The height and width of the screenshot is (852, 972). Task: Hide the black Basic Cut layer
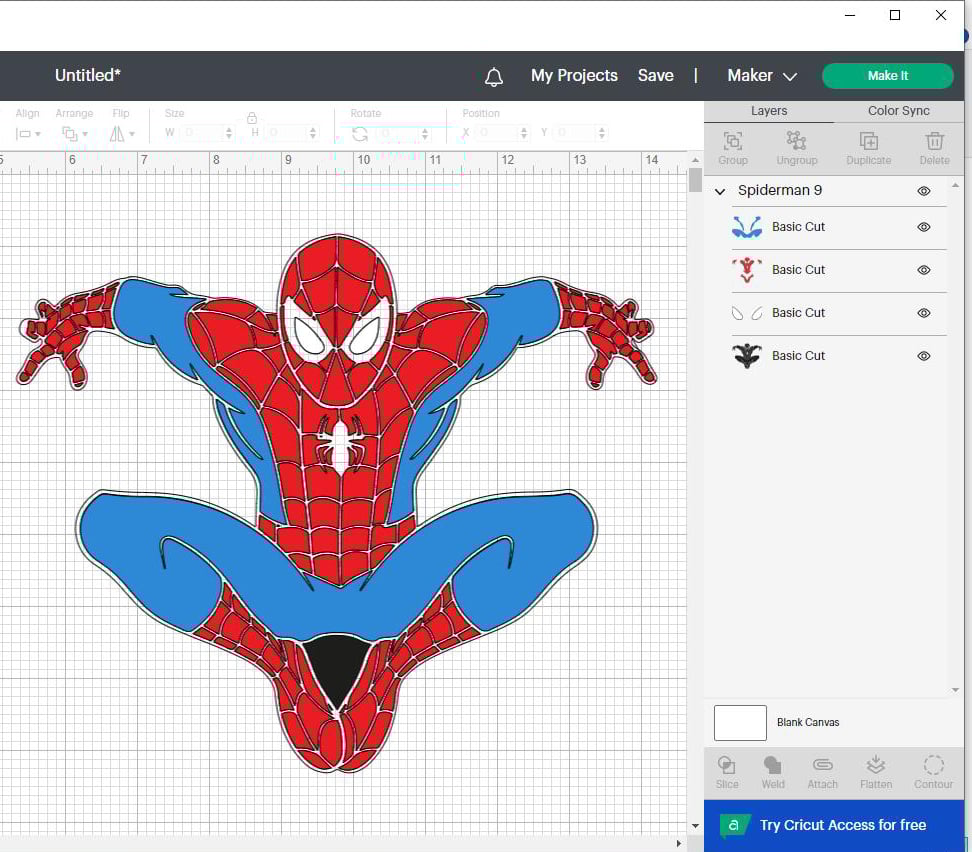coord(924,356)
